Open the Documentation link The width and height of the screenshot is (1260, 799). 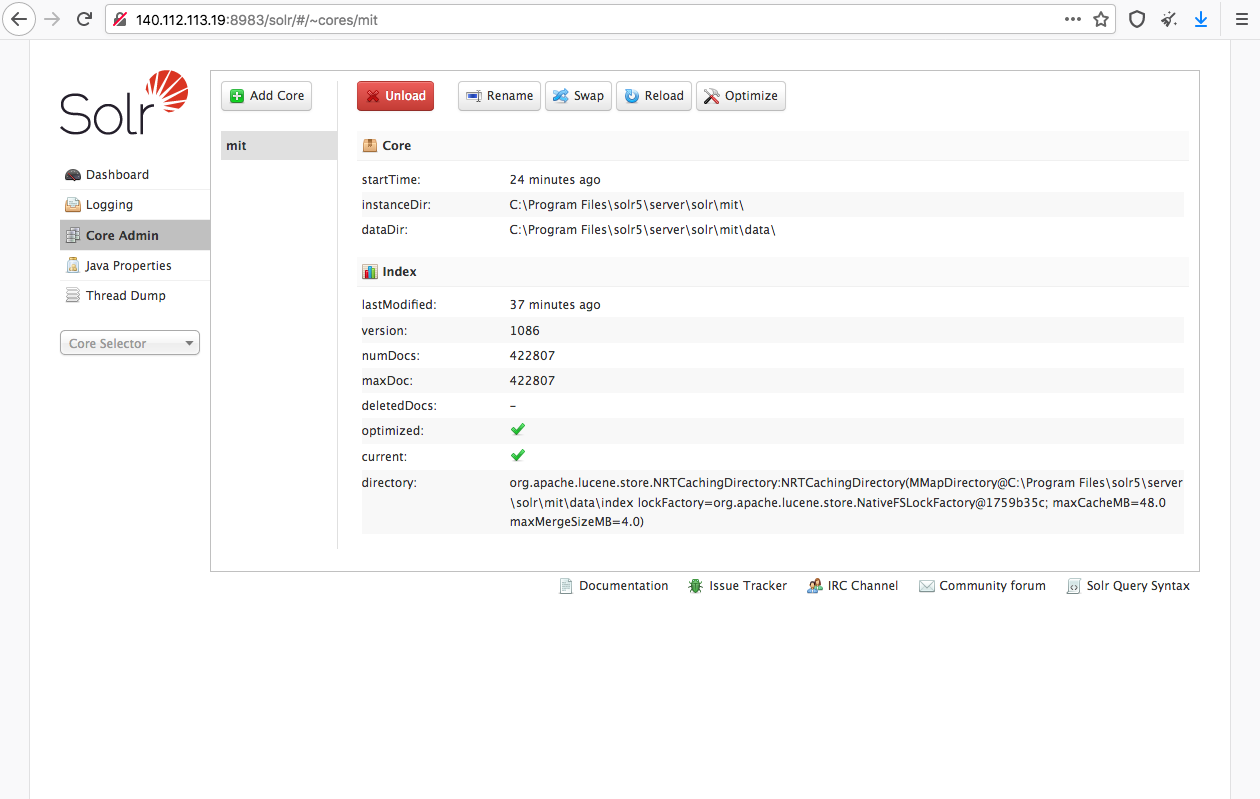point(614,586)
